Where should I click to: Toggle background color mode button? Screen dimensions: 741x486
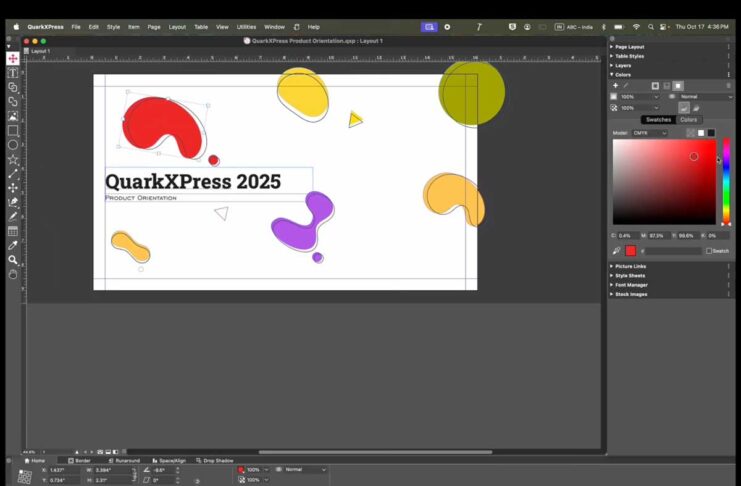[678, 86]
